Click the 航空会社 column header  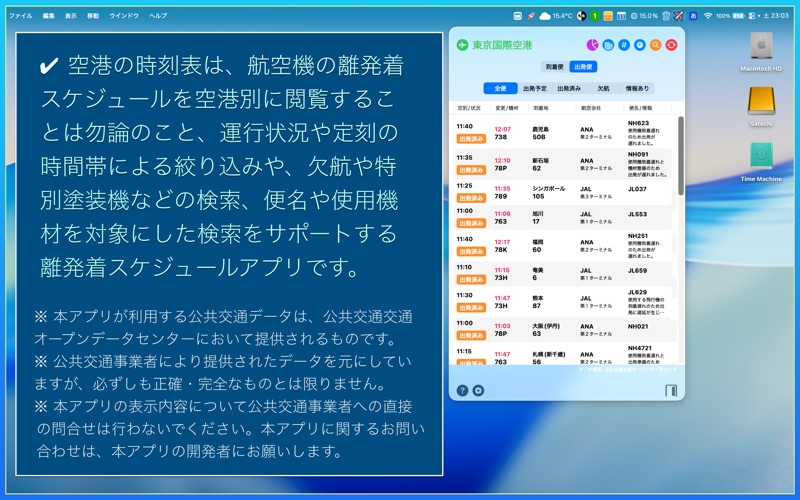[x=591, y=108]
